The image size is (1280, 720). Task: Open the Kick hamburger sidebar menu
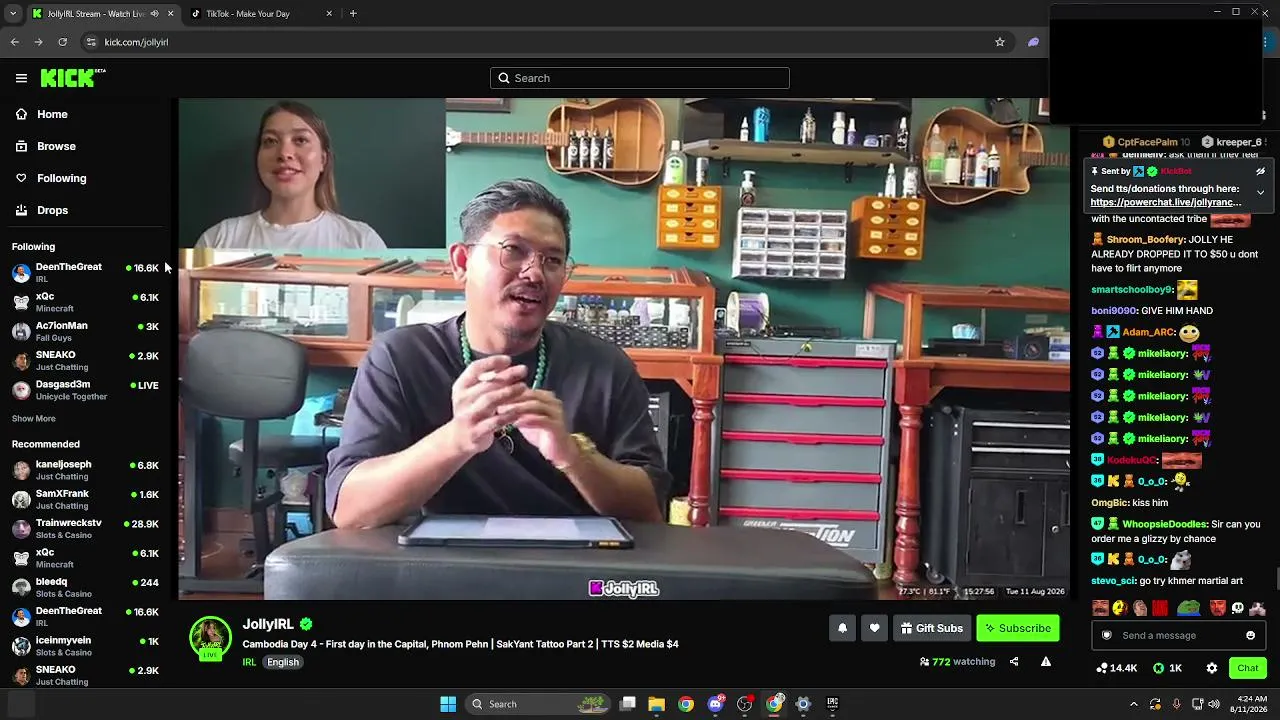(x=21, y=78)
